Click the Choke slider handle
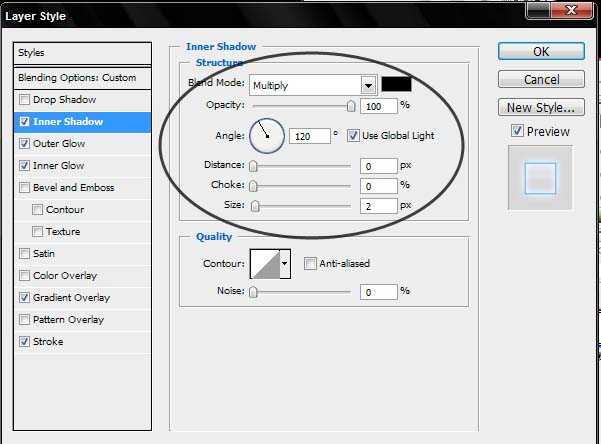The image size is (601, 444). point(253,186)
